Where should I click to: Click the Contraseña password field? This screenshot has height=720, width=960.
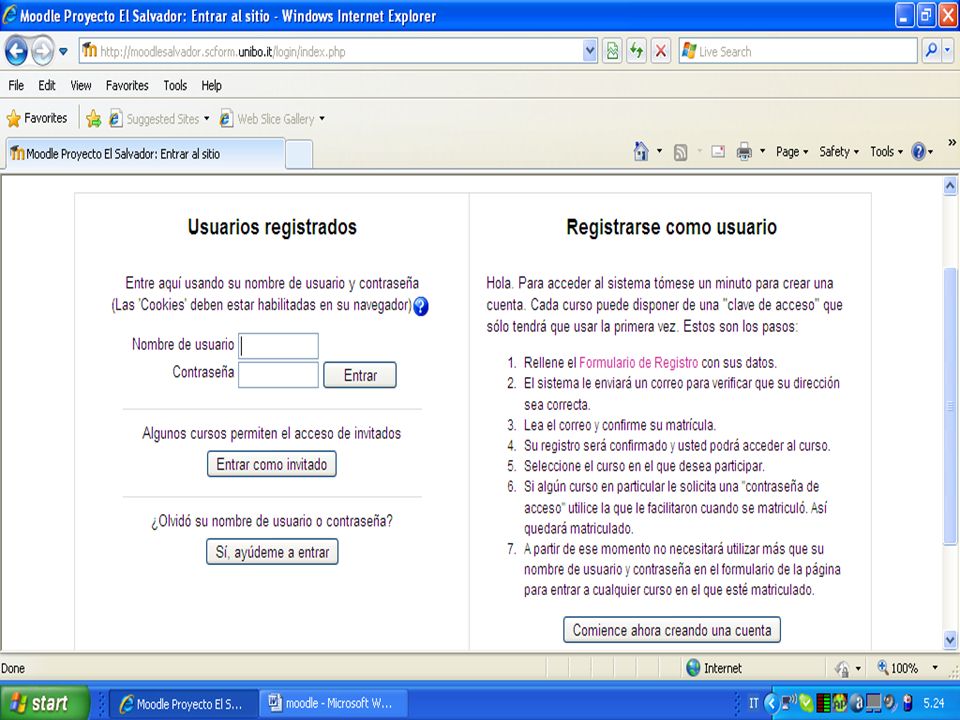tap(279, 375)
